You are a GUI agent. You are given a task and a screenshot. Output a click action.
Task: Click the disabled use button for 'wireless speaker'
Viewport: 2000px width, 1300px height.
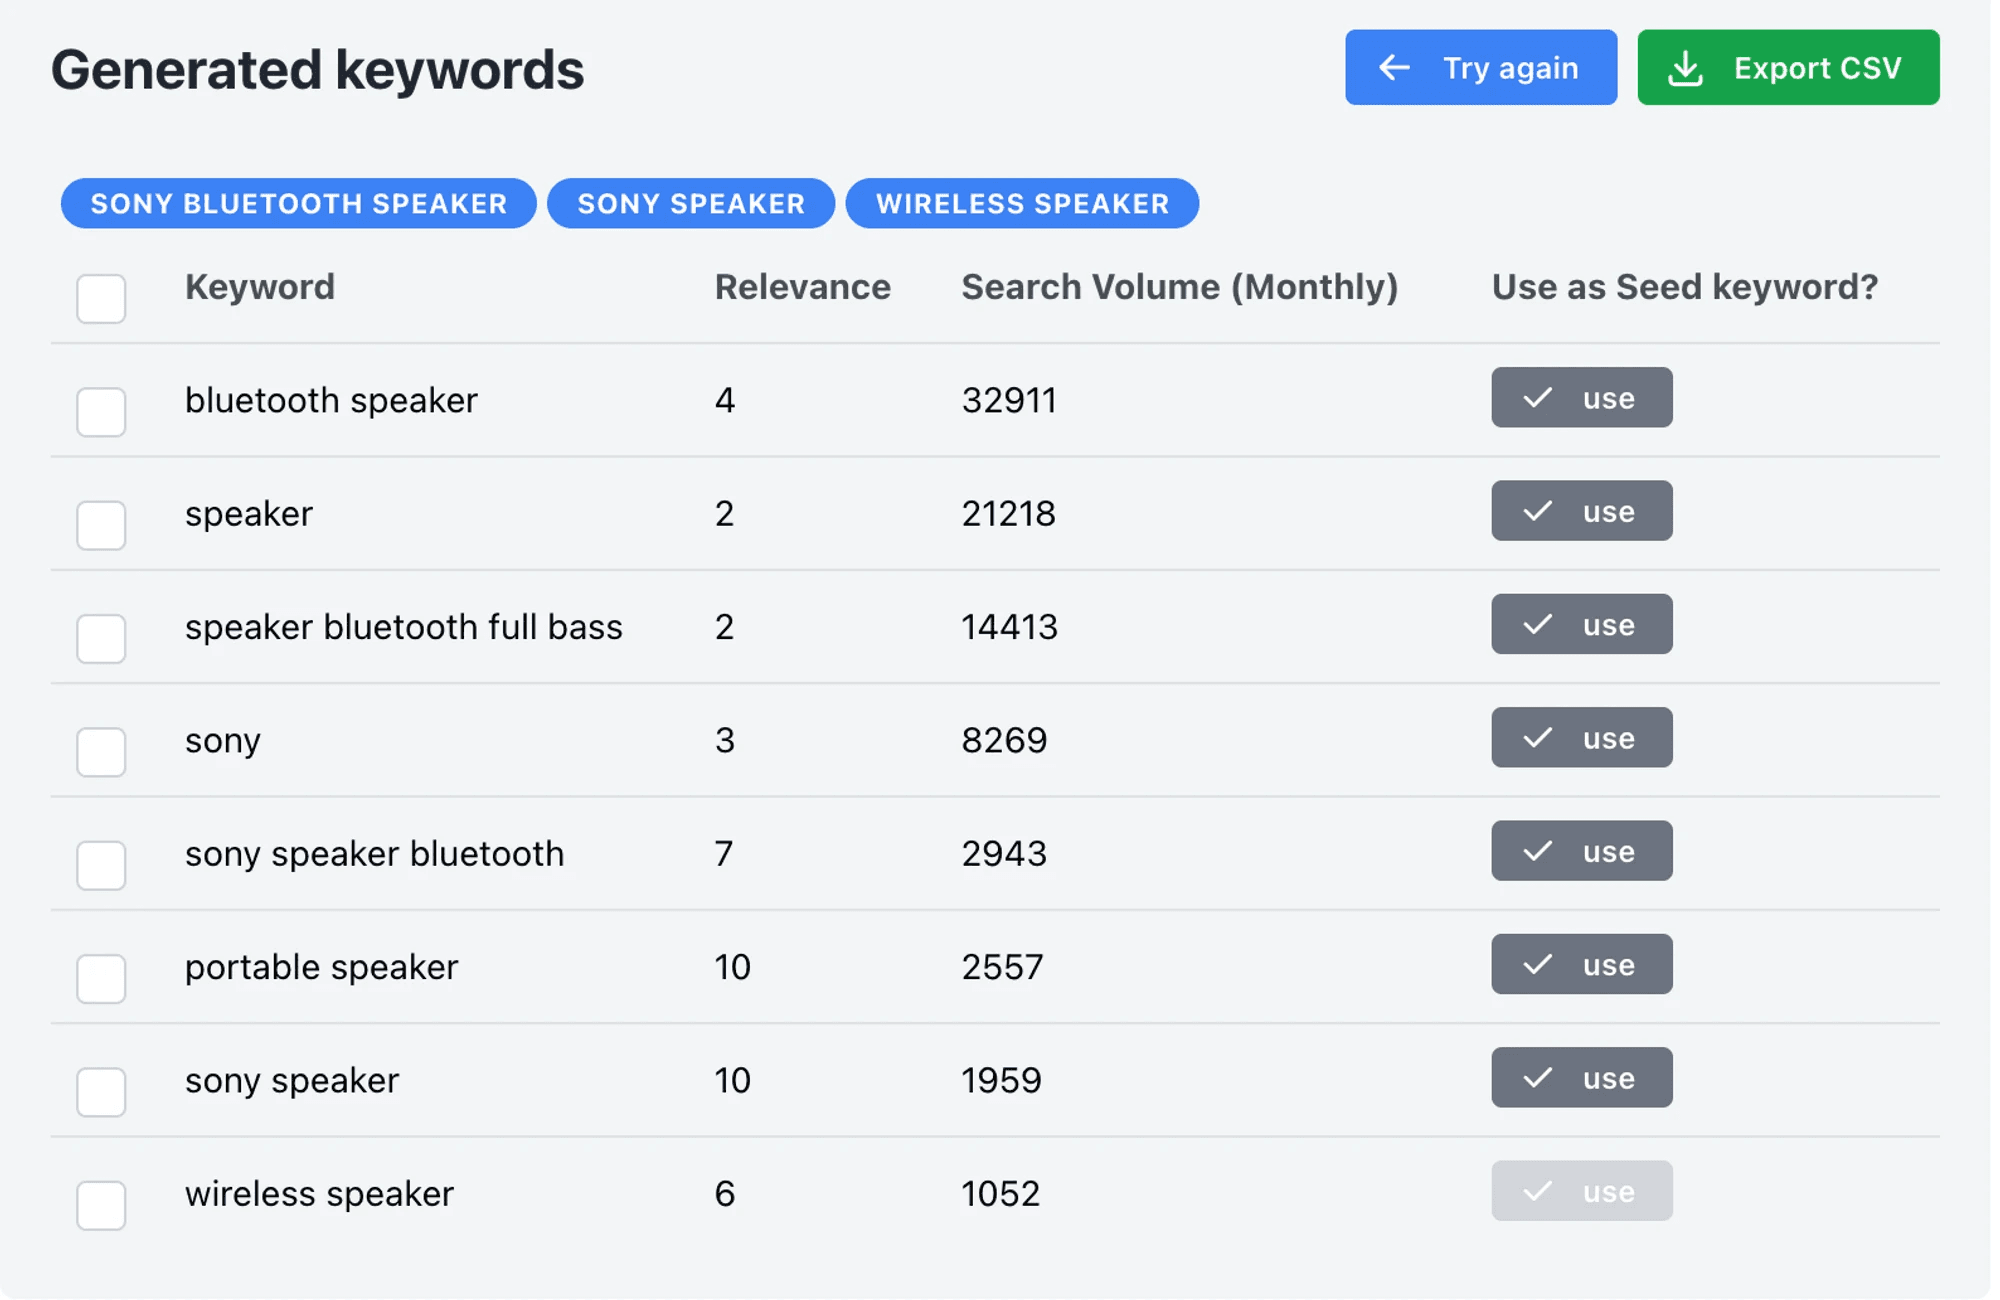pos(1581,1191)
